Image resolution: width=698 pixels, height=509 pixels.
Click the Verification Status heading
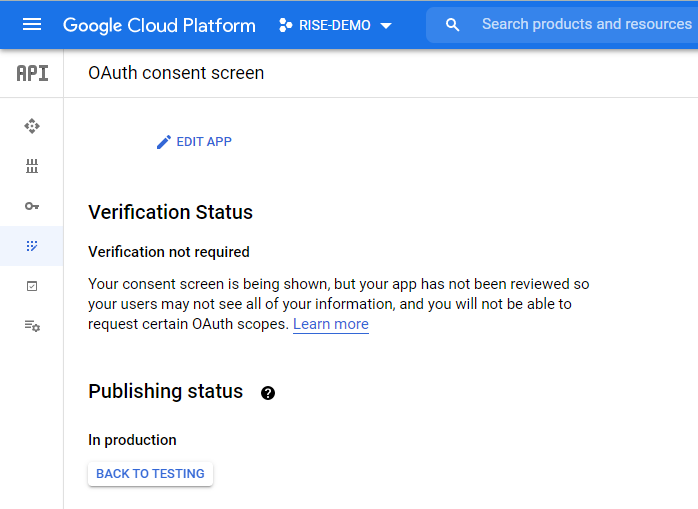(x=170, y=212)
